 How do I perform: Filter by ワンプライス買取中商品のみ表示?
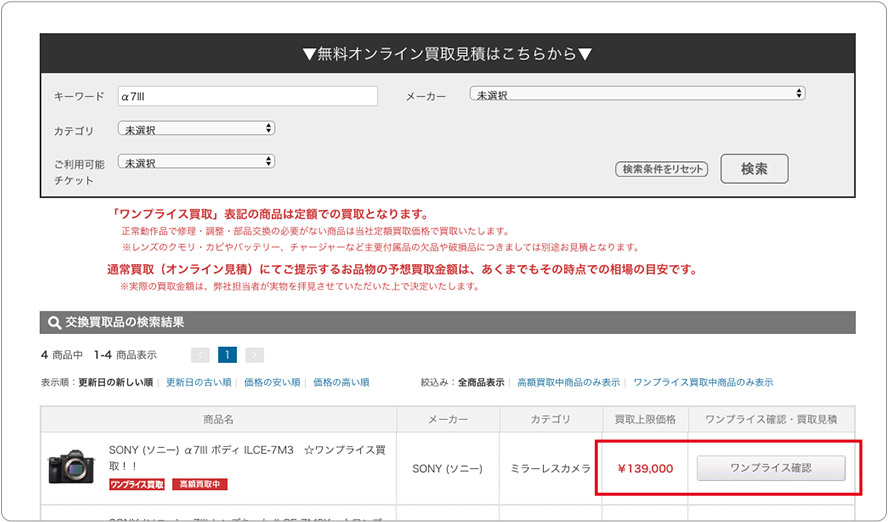(x=703, y=382)
